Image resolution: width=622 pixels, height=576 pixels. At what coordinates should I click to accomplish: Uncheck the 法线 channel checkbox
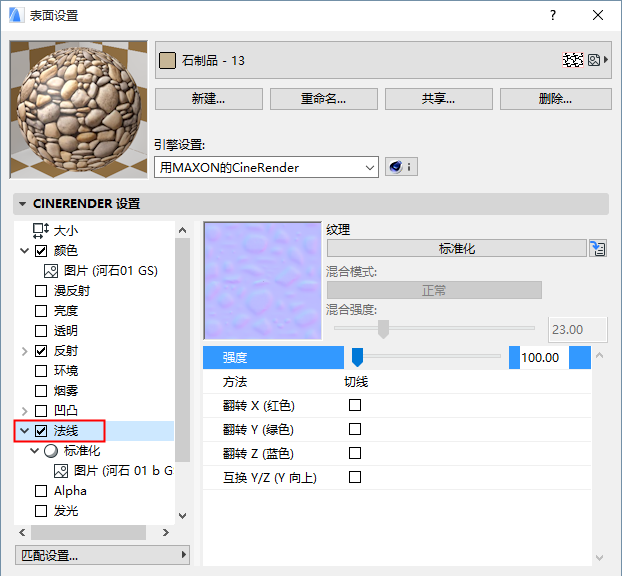tap(41, 431)
